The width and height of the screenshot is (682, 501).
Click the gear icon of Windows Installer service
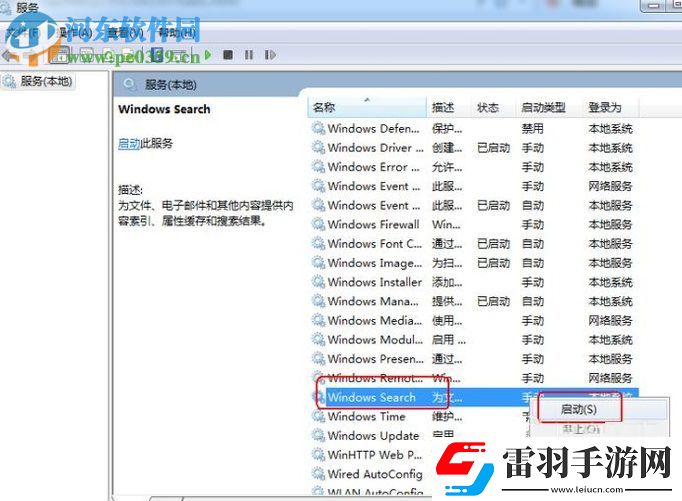pos(319,282)
